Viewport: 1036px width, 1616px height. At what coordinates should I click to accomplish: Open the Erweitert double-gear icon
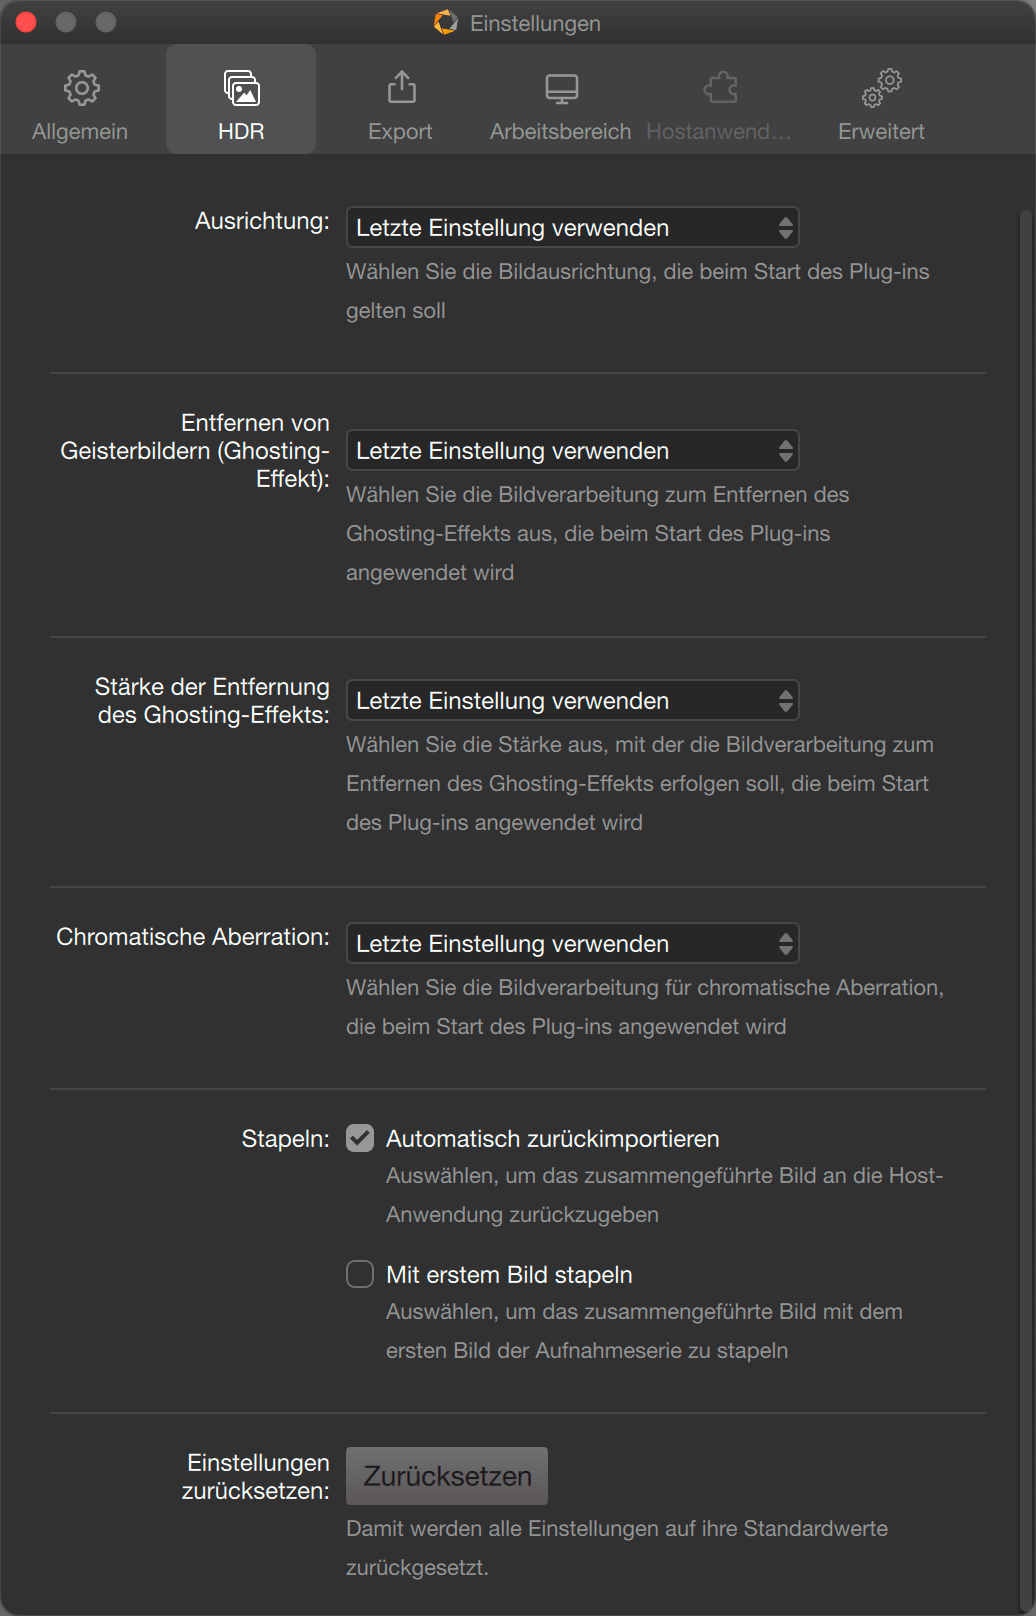tap(881, 88)
